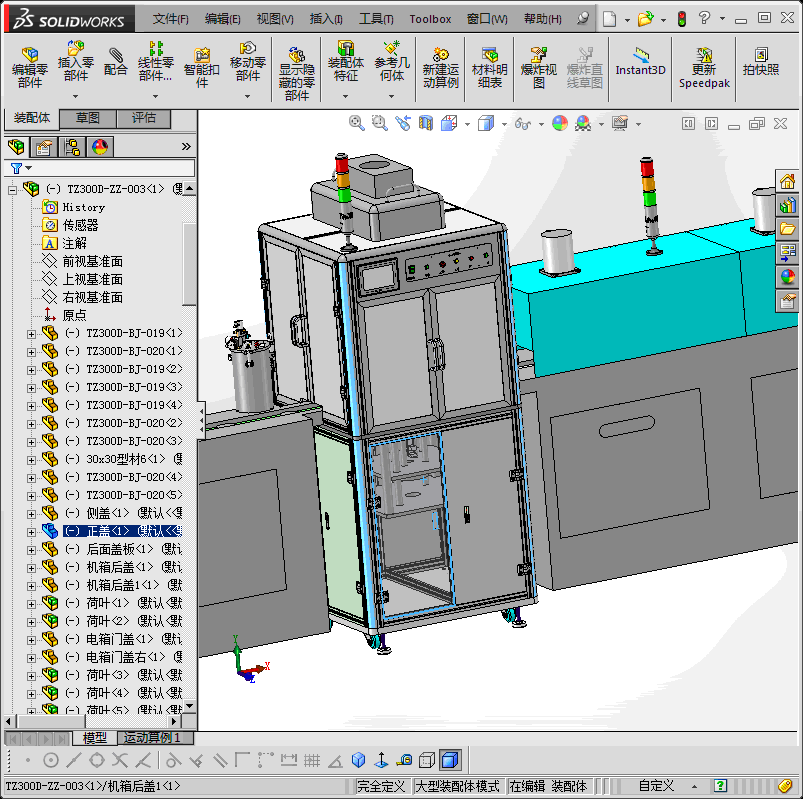The width and height of the screenshot is (803, 799).
Task: Click the zoom-to-fit magnifier in view toolbar
Action: (357, 123)
